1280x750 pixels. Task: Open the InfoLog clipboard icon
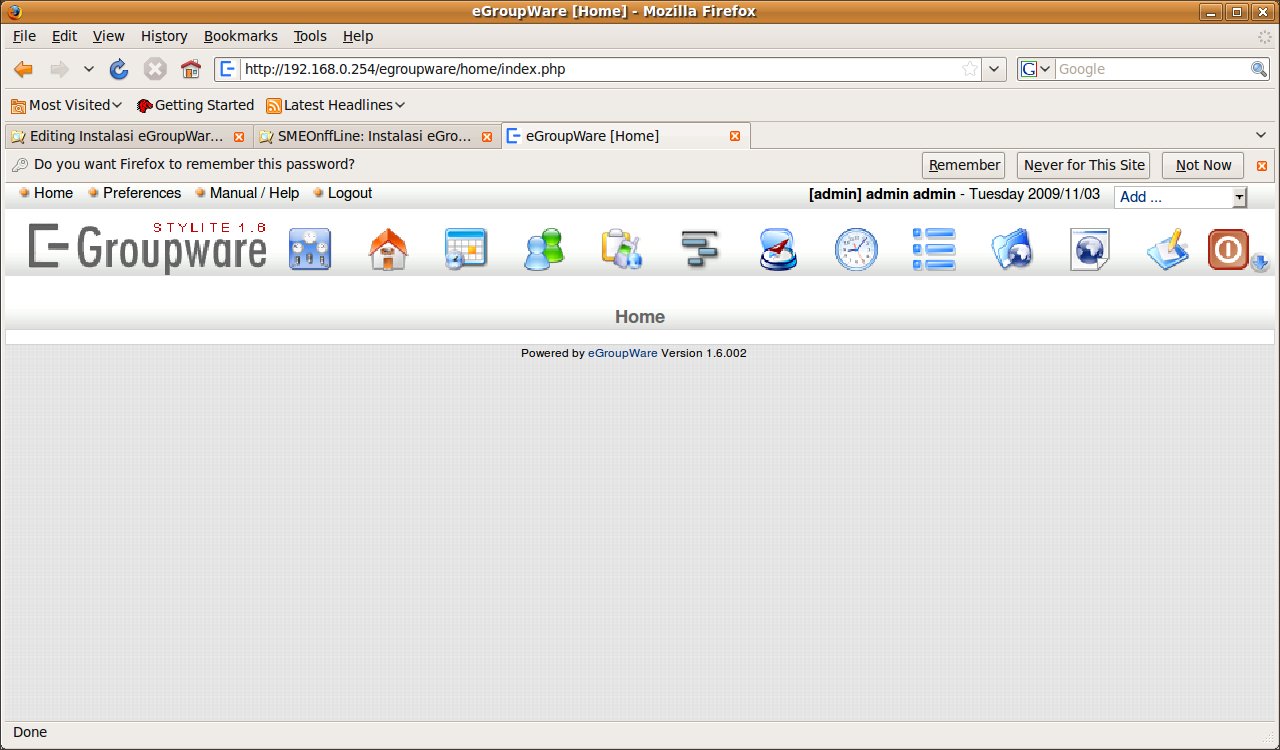click(622, 249)
